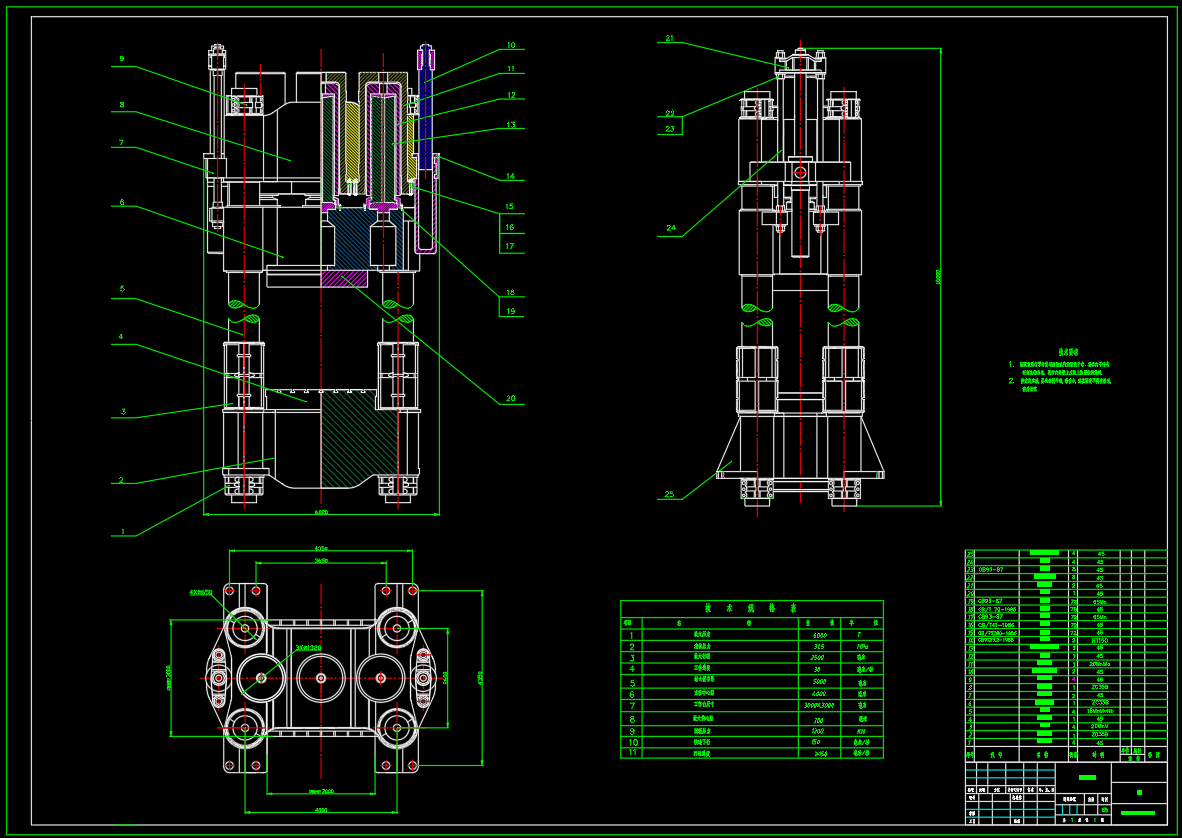Select the 3650 dimension above the plan view
The height and width of the screenshot is (838, 1182).
[320, 561]
